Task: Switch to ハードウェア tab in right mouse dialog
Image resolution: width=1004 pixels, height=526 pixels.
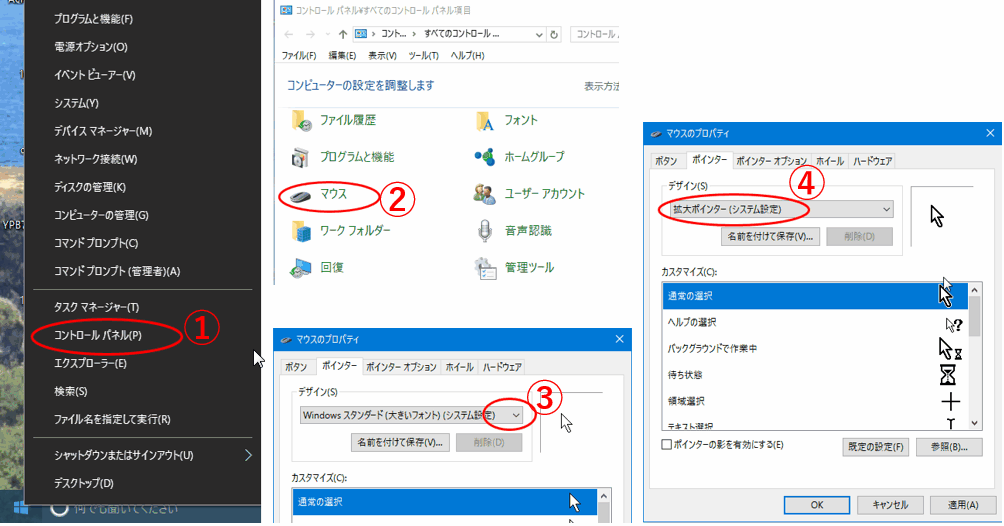Action: tap(872, 161)
